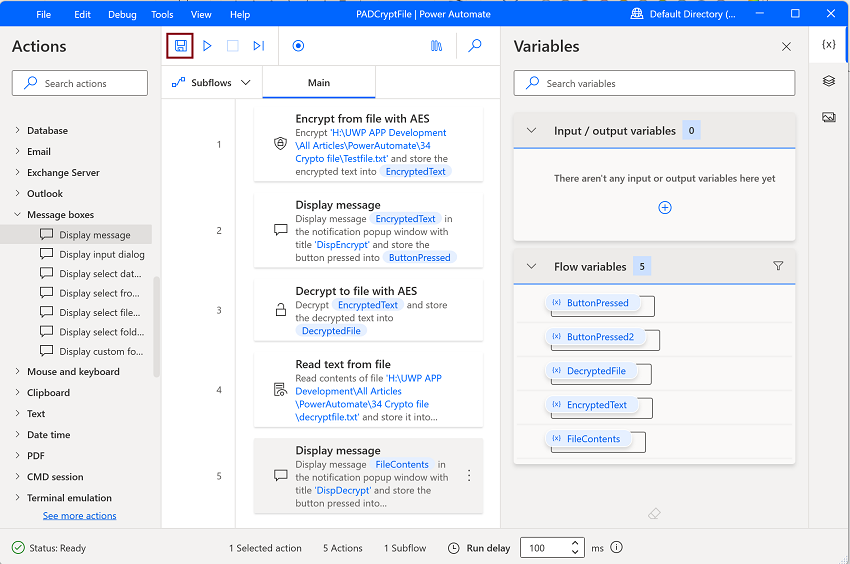Image resolution: width=850 pixels, height=564 pixels.
Task: Run the flow with the play icon
Action: click(207, 46)
